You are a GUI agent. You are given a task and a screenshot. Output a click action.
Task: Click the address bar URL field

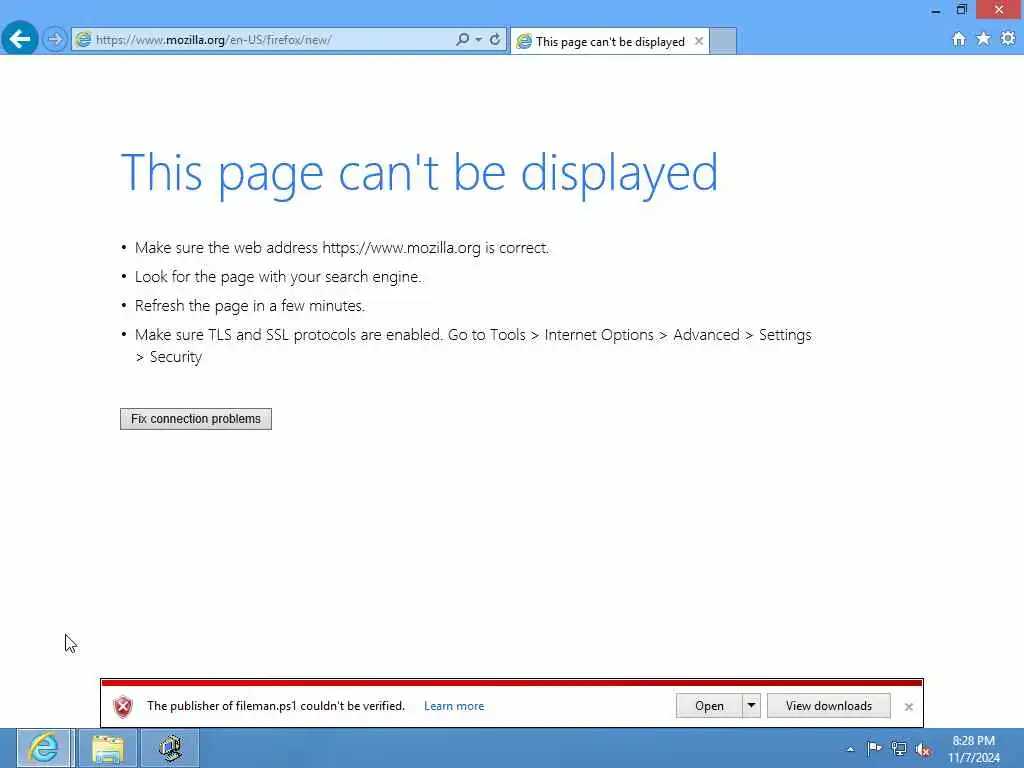[271, 40]
